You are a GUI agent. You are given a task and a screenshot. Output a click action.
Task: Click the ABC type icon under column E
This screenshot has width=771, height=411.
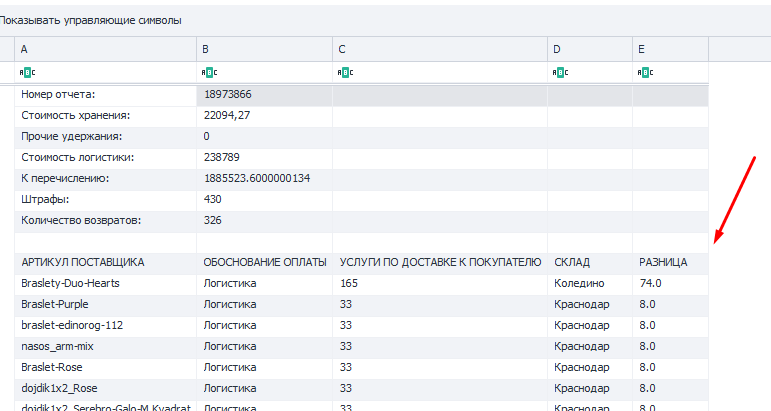[x=646, y=73]
